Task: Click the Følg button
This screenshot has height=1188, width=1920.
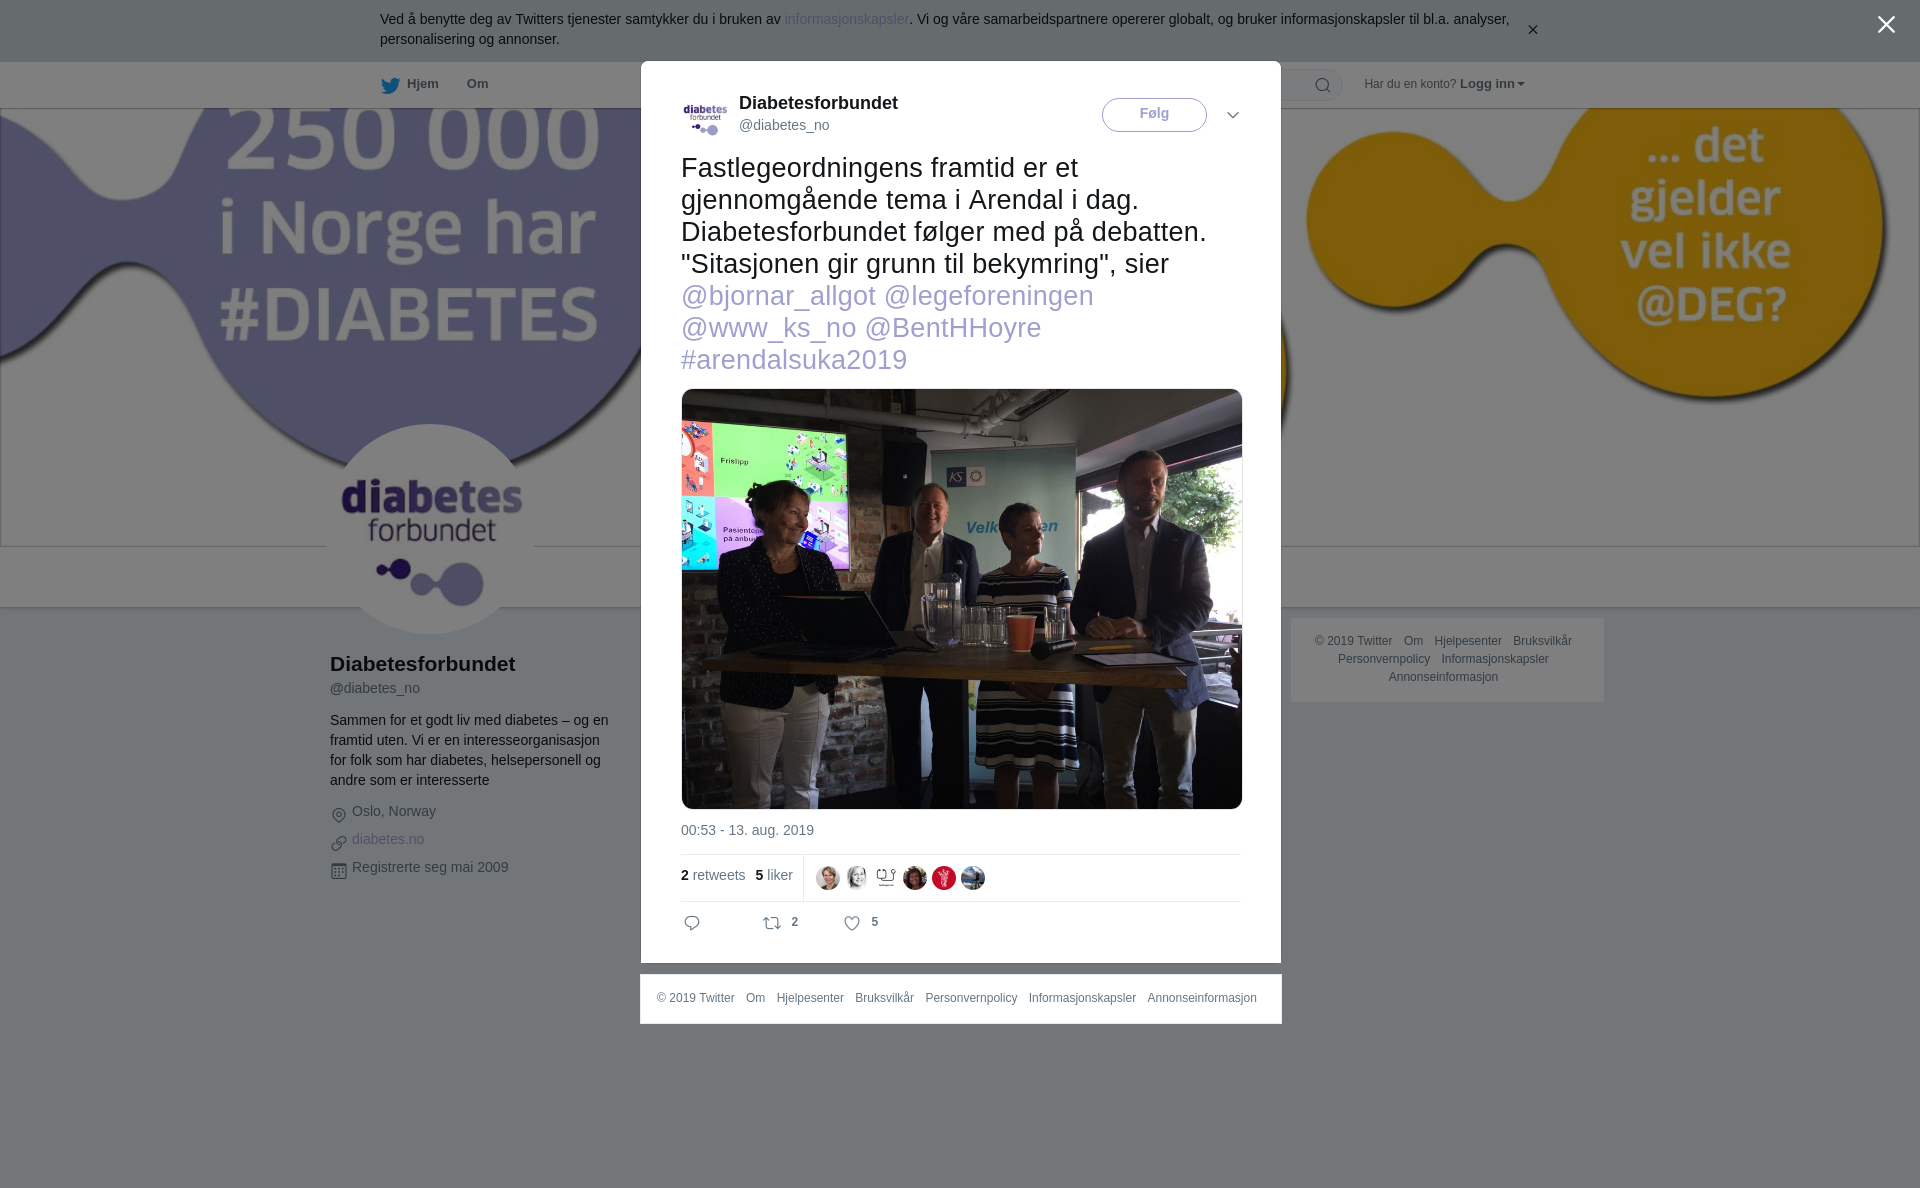Action: 1154,115
